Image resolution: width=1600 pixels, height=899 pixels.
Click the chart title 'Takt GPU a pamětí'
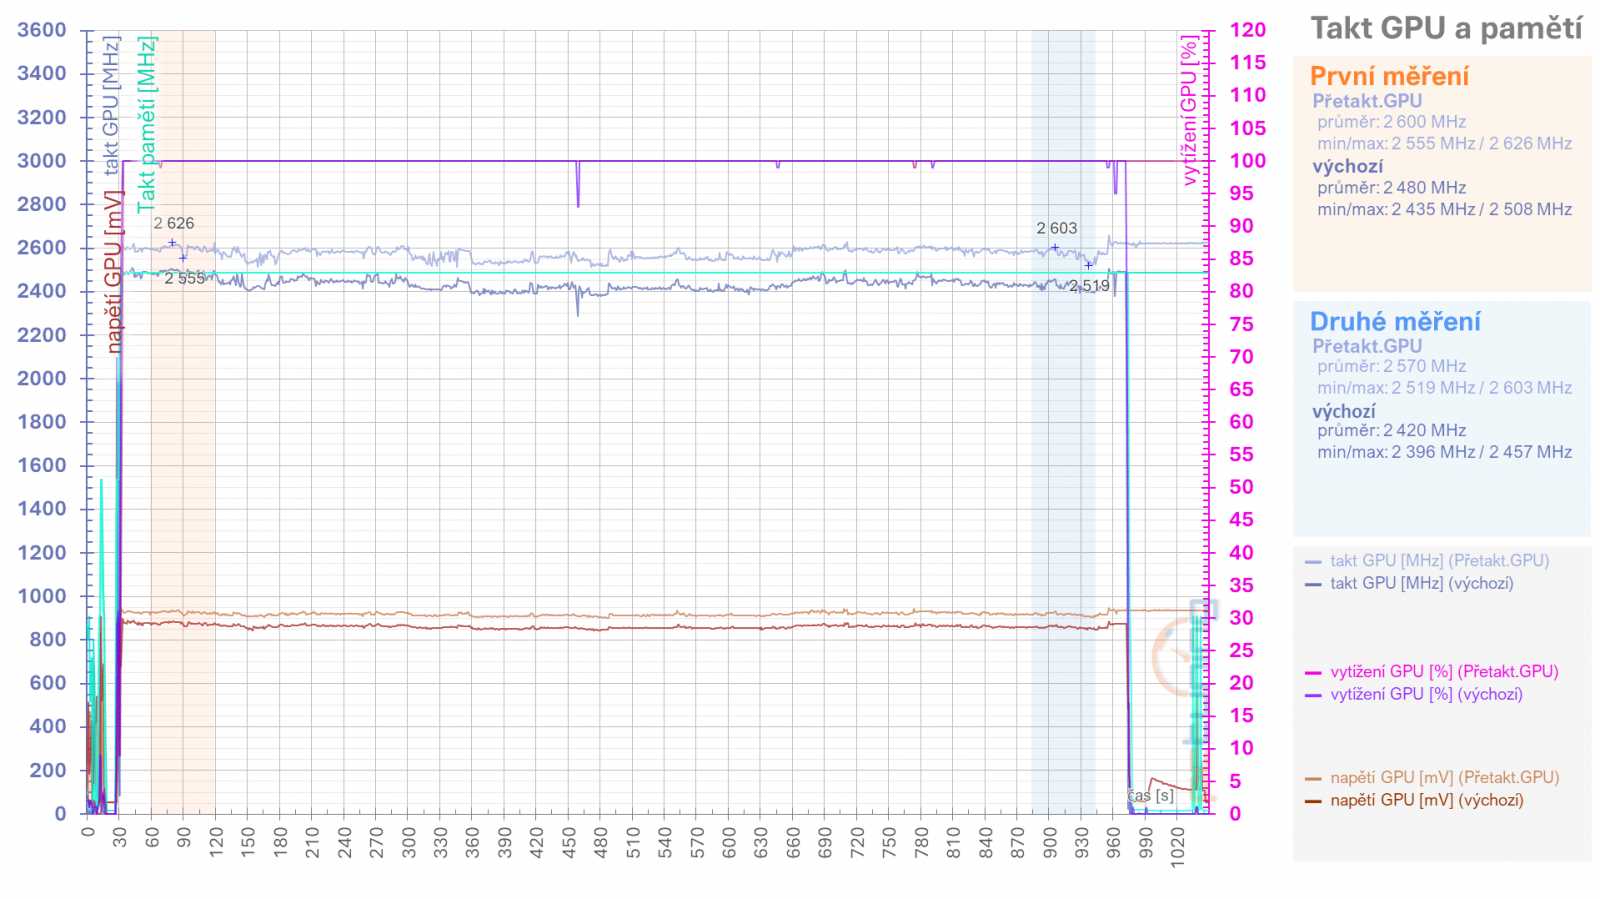(1446, 28)
